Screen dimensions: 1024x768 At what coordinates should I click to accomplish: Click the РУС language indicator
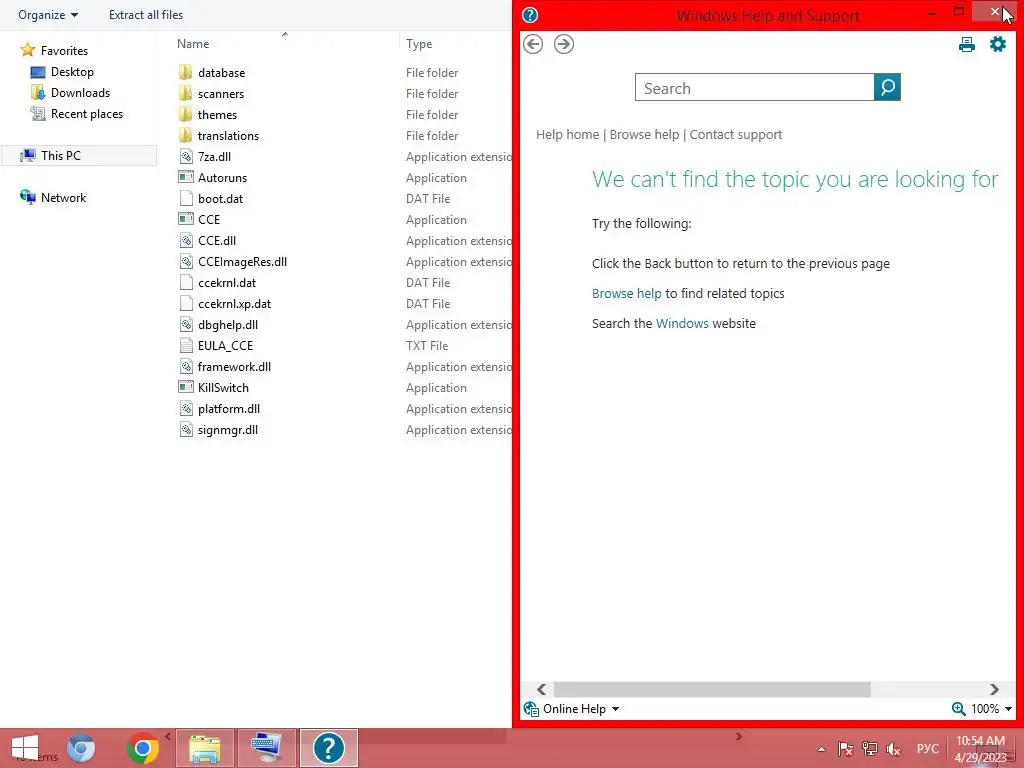(x=927, y=748)
